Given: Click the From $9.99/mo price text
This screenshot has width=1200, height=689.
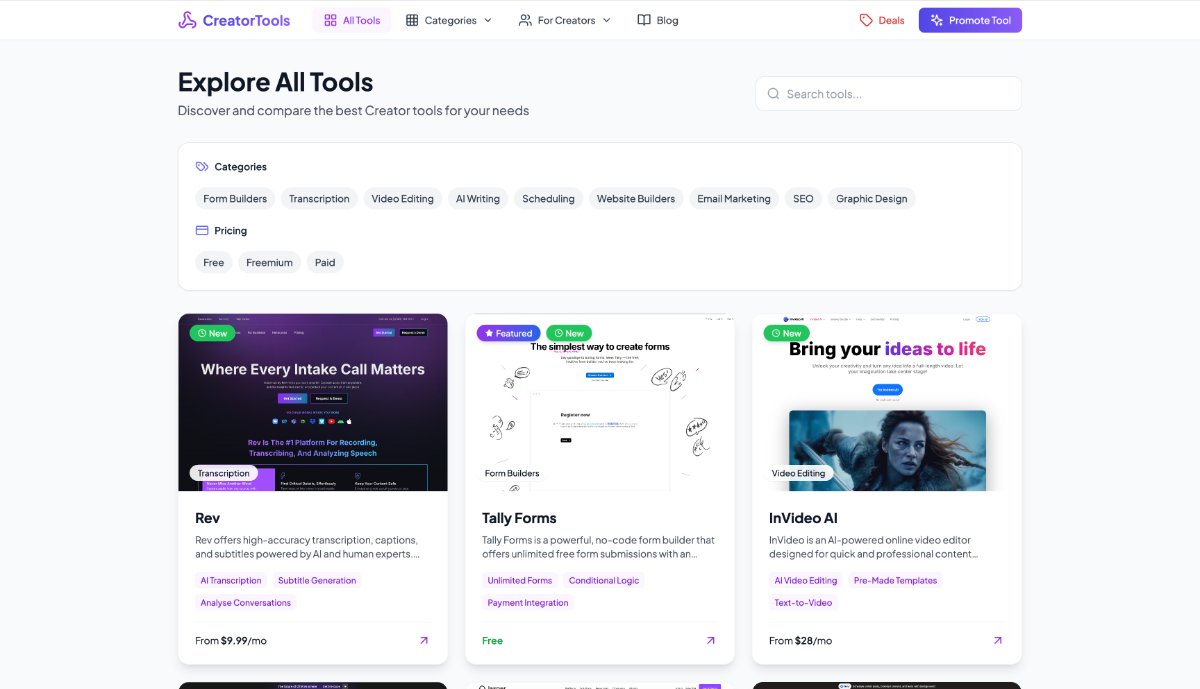Looking at the screenshot, I should pos(231,641).
